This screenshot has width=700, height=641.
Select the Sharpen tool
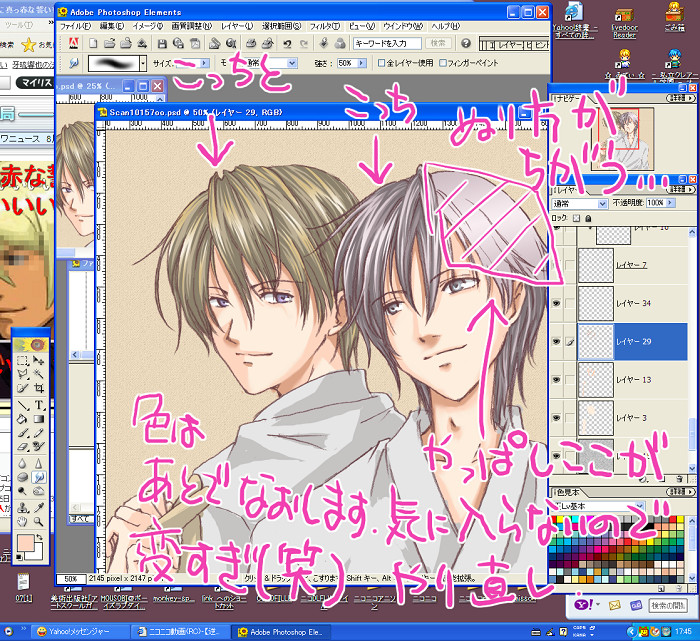point(39,463)
